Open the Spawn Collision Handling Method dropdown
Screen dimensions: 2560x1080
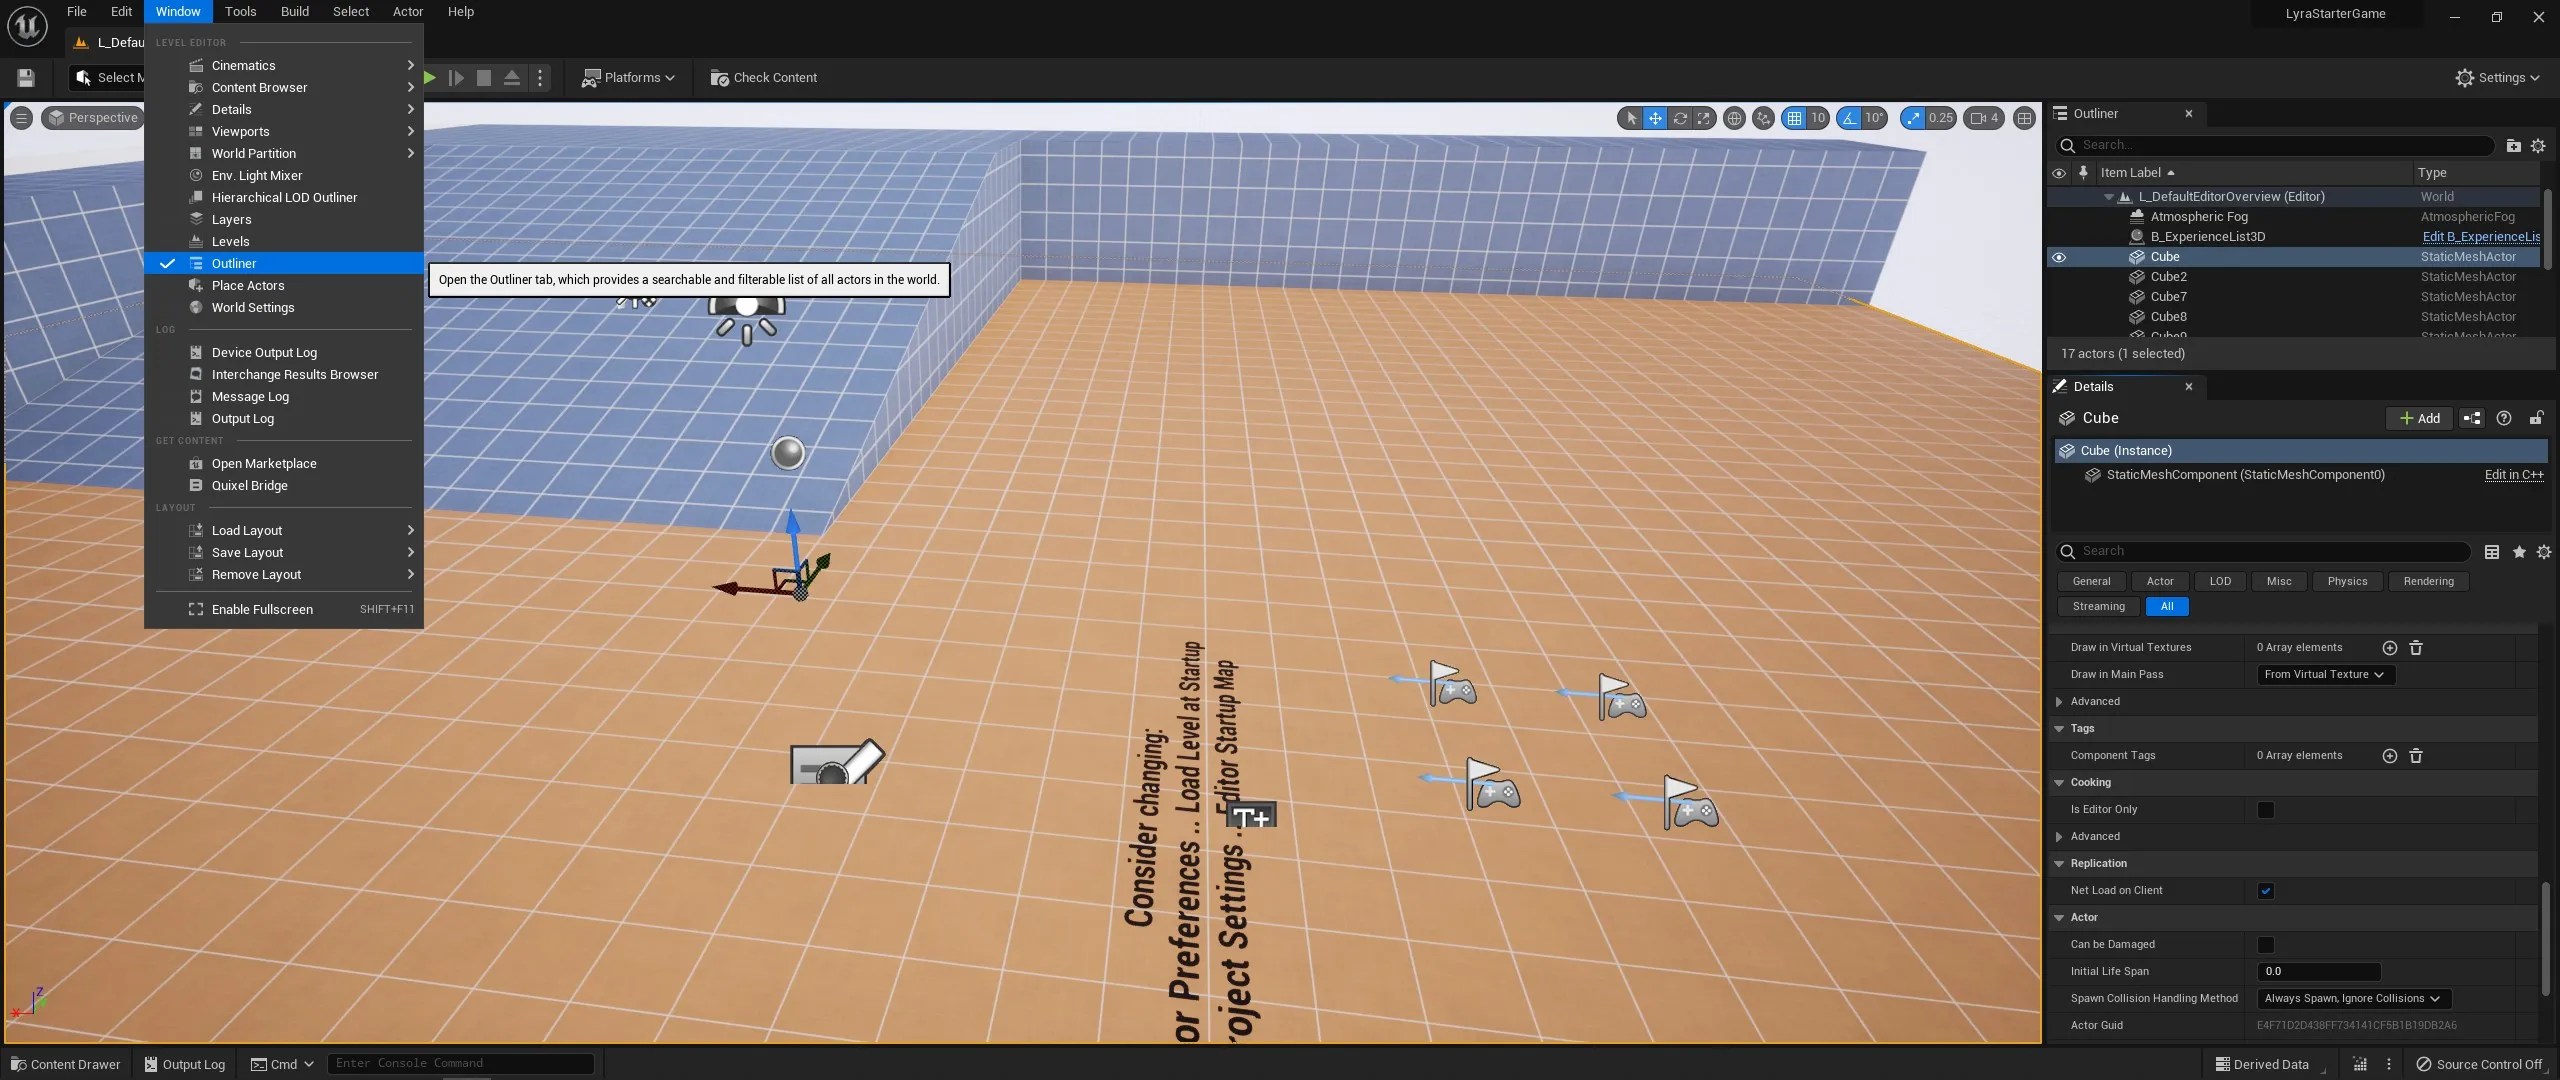[x=2352, y=999]
